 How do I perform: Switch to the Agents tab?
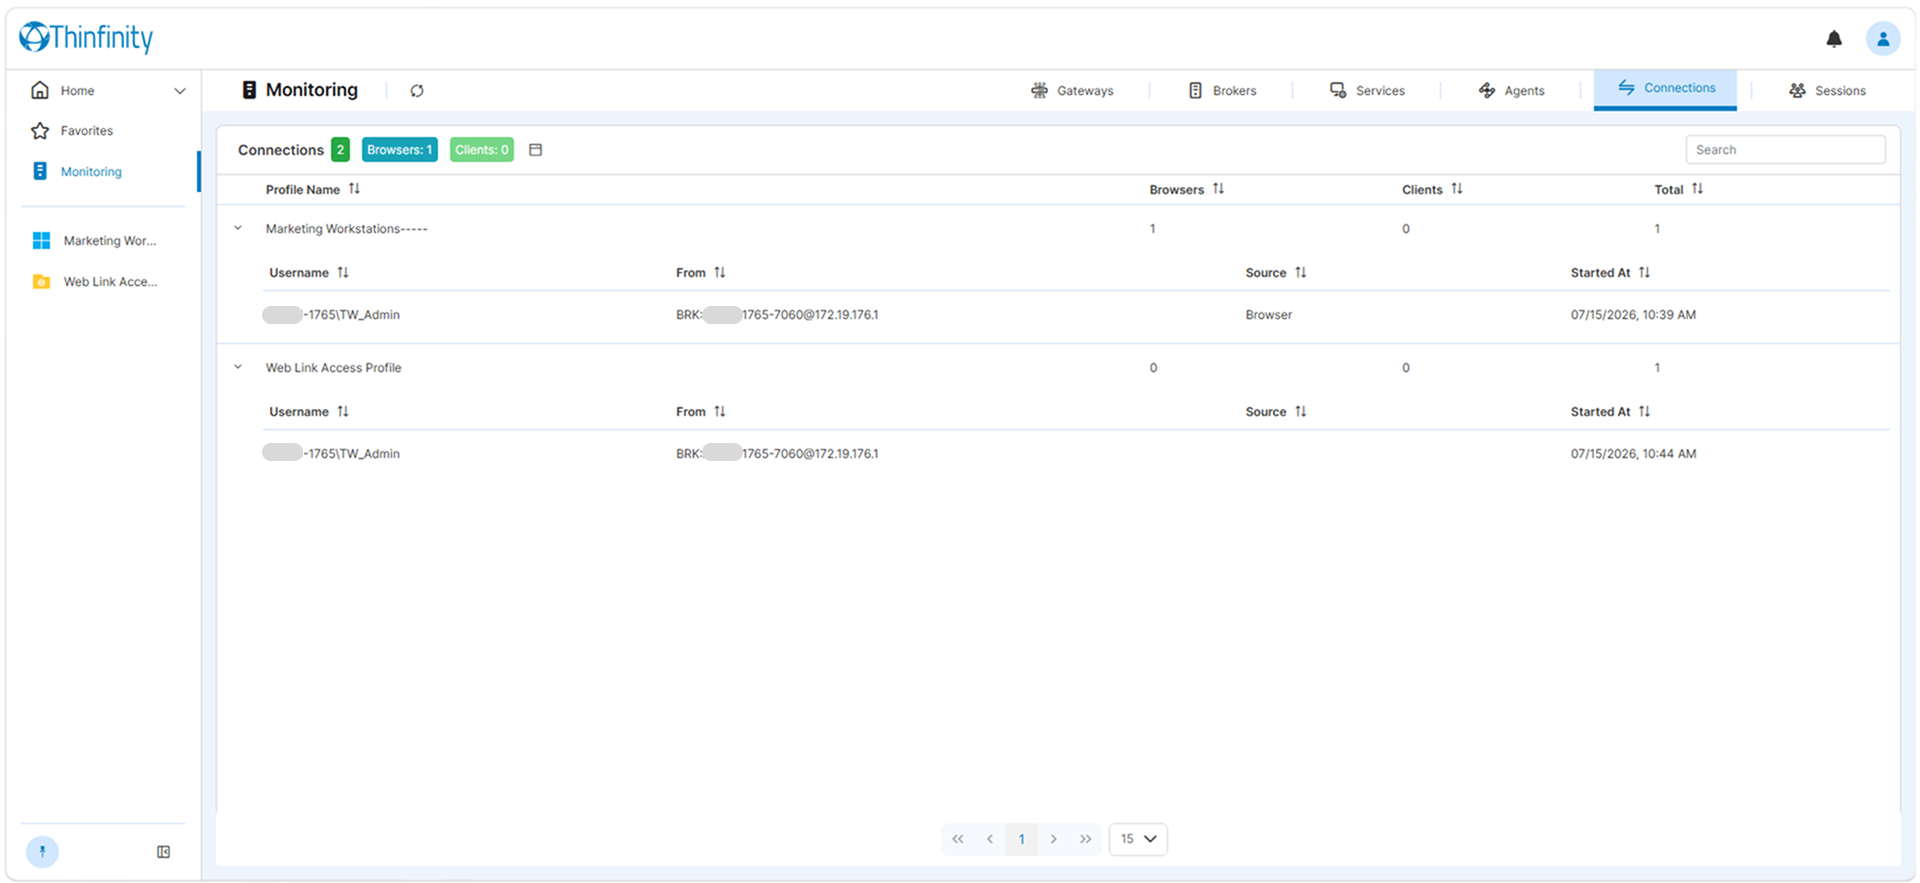click(x=1511, y=91)
